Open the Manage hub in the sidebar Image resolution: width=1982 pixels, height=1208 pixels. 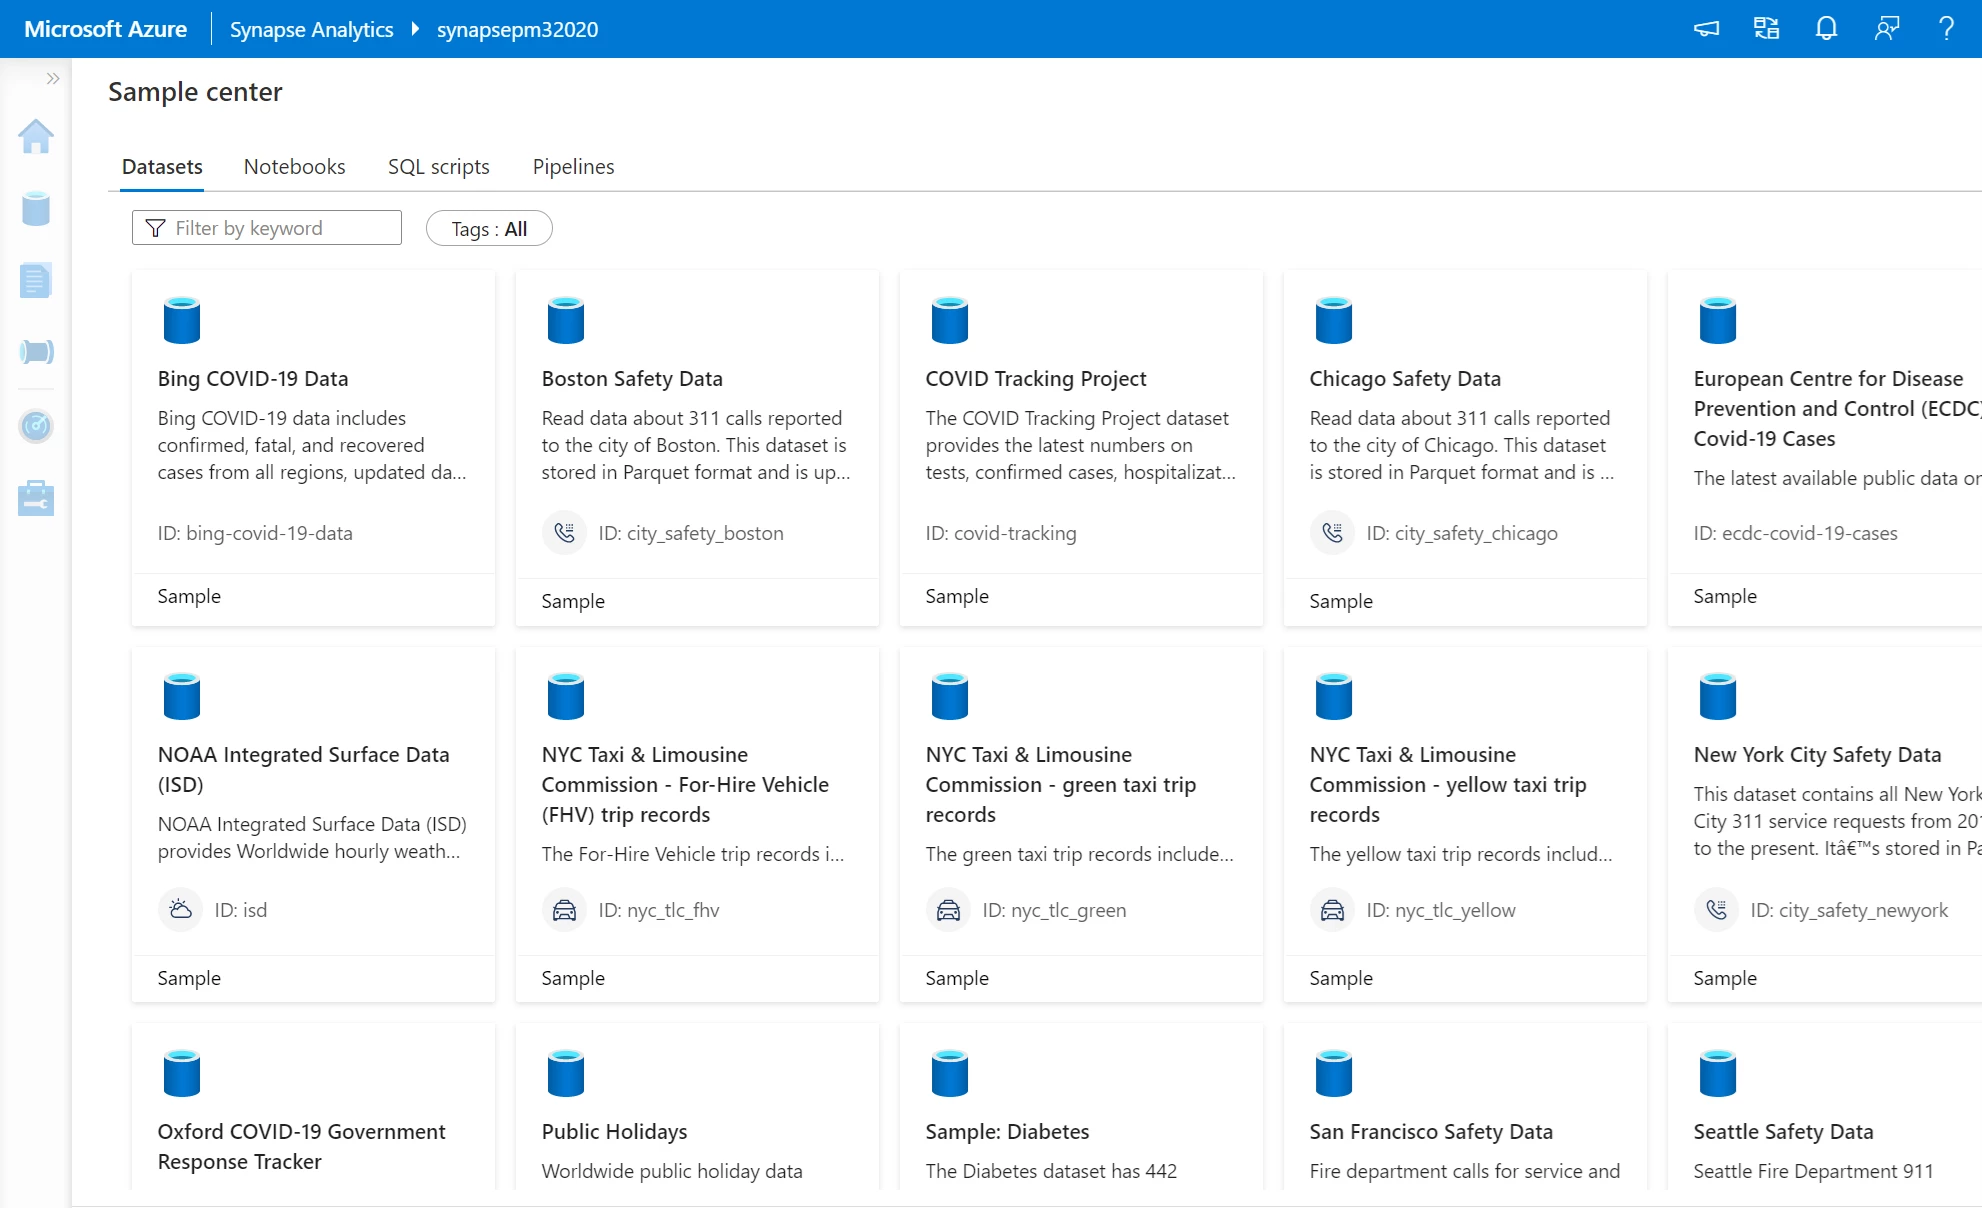(36, 497)
